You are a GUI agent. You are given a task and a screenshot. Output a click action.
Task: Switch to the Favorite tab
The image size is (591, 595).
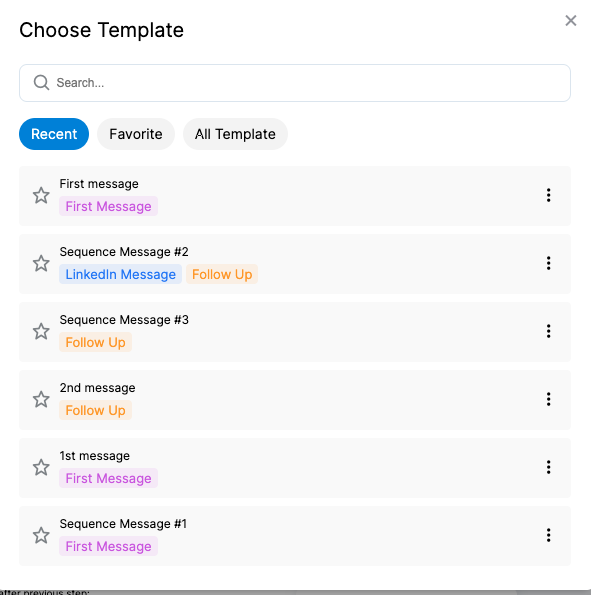click(x=136, y=134)
